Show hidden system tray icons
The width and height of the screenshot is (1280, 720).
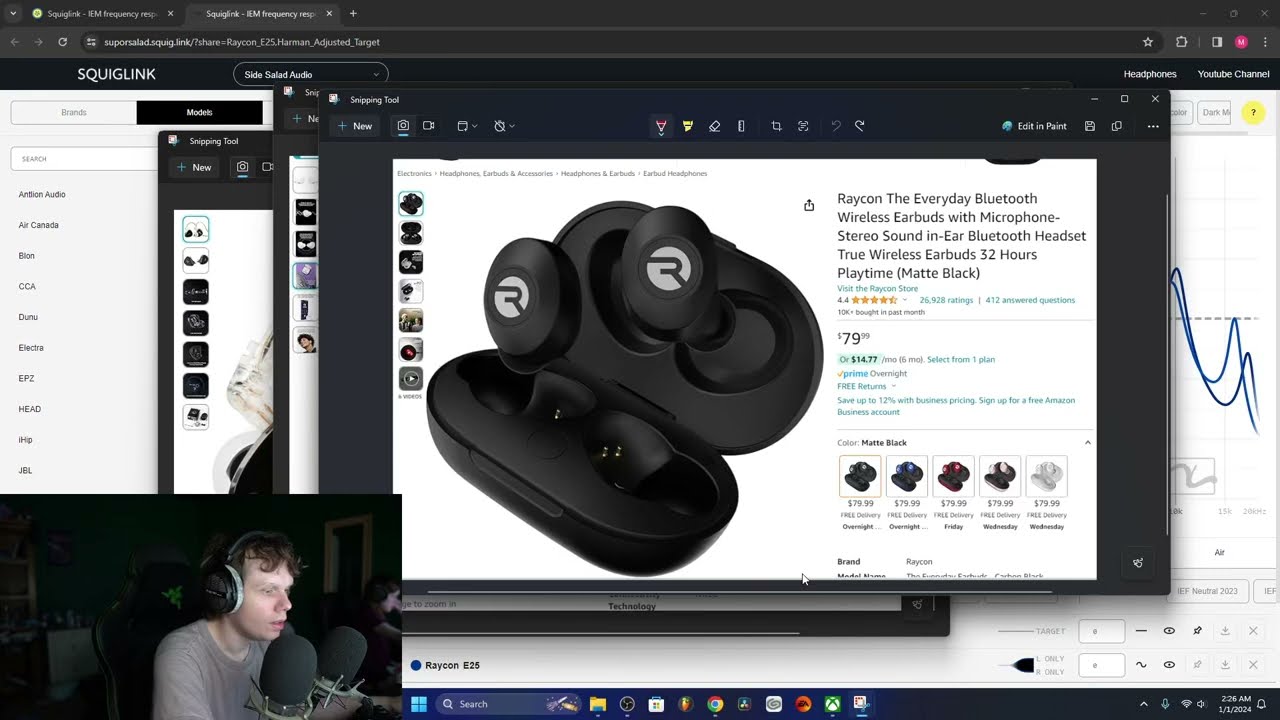click(1143, 704)
